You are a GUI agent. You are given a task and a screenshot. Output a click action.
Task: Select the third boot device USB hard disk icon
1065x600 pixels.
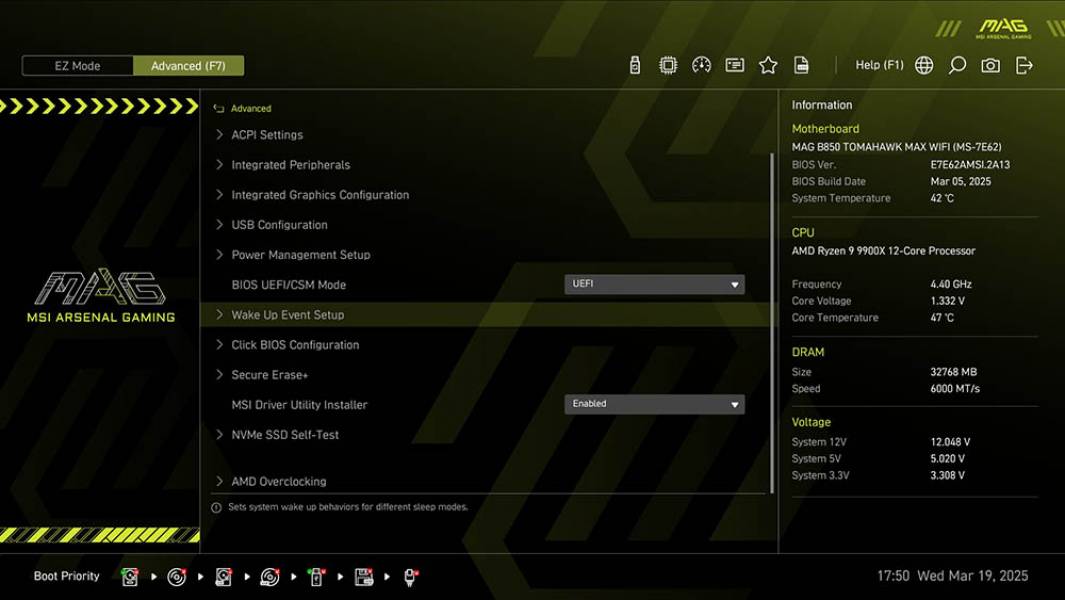(223, 577)
